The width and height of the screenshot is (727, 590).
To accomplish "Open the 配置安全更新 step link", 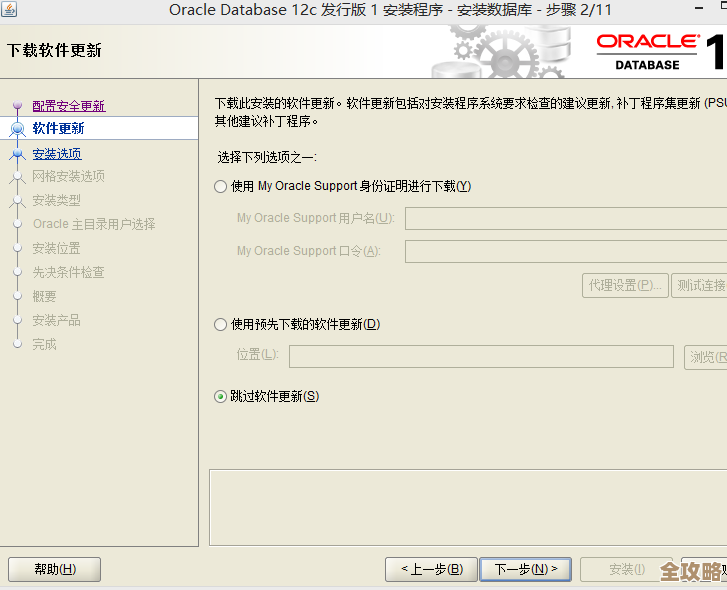I will point(69,106).
